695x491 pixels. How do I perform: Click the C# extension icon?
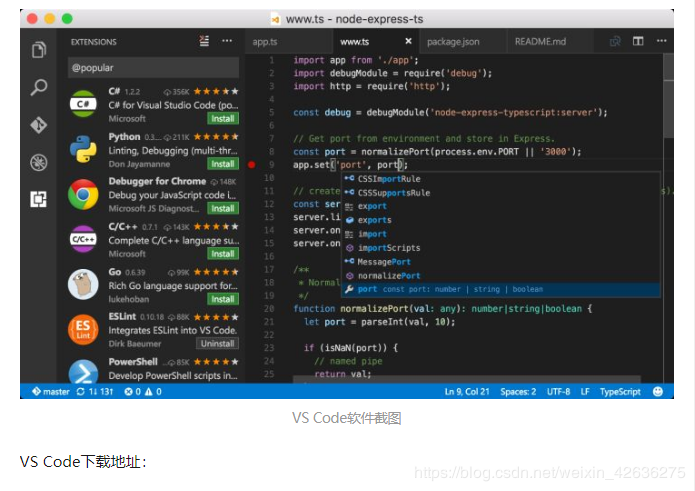[x=83, y=104]
